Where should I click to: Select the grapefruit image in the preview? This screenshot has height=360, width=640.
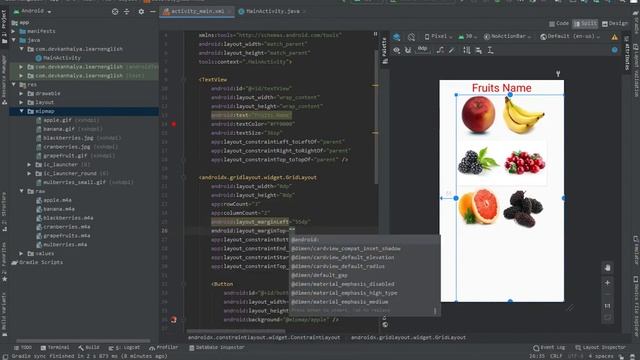479,206
